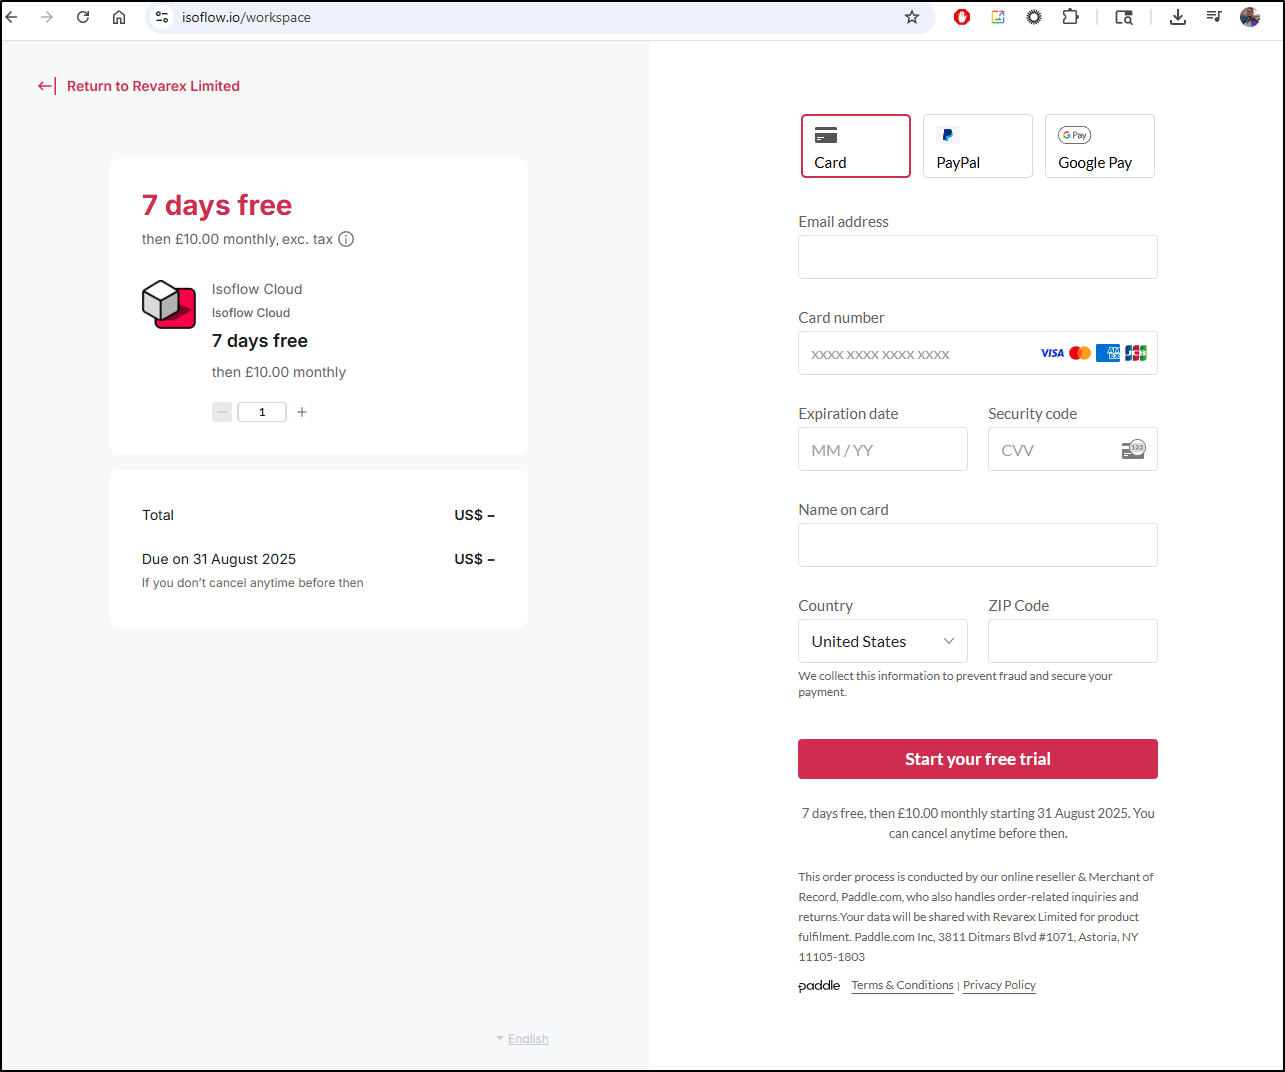Screen dimensions: 1285x1072
Task: Open the gear-shaped extension icon
Action: pos(1034,17)
